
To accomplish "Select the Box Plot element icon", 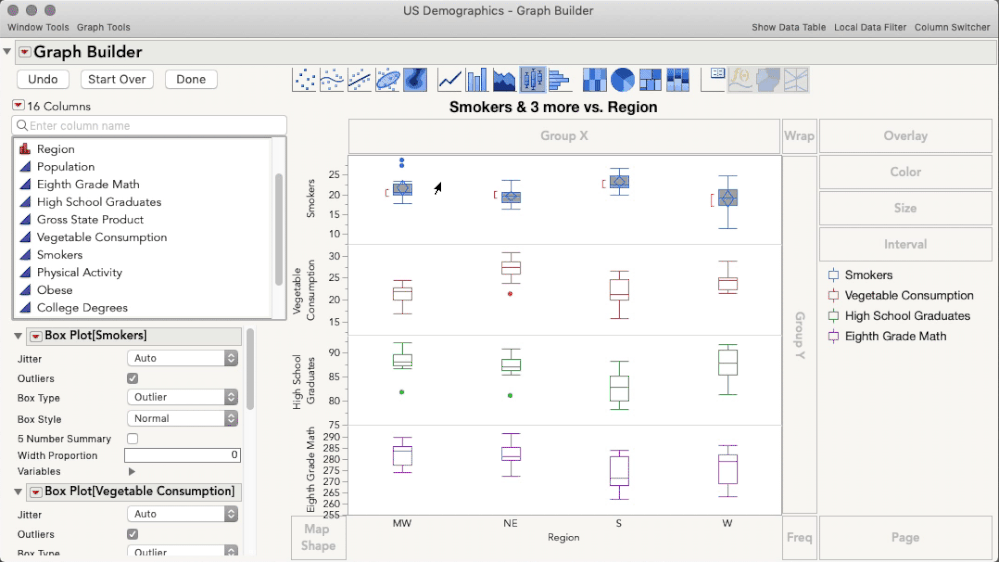I will tap(532, 80).
